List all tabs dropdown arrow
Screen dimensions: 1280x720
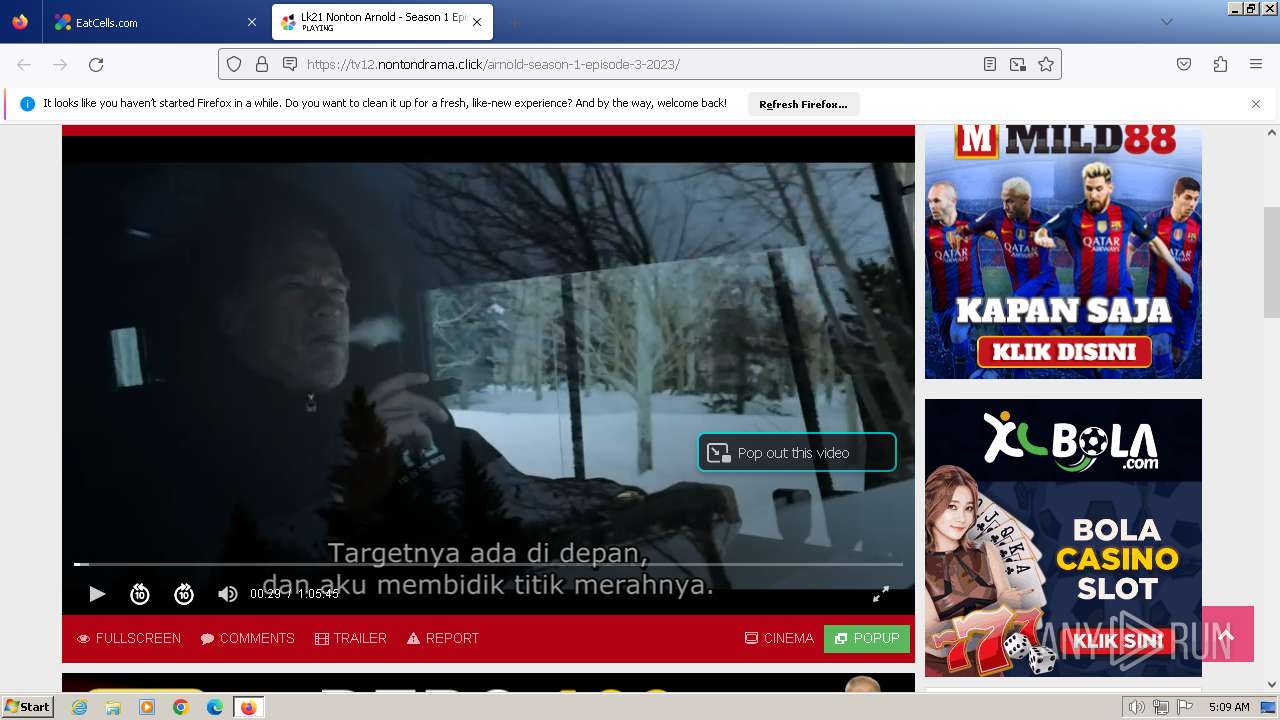[1166, 22]
